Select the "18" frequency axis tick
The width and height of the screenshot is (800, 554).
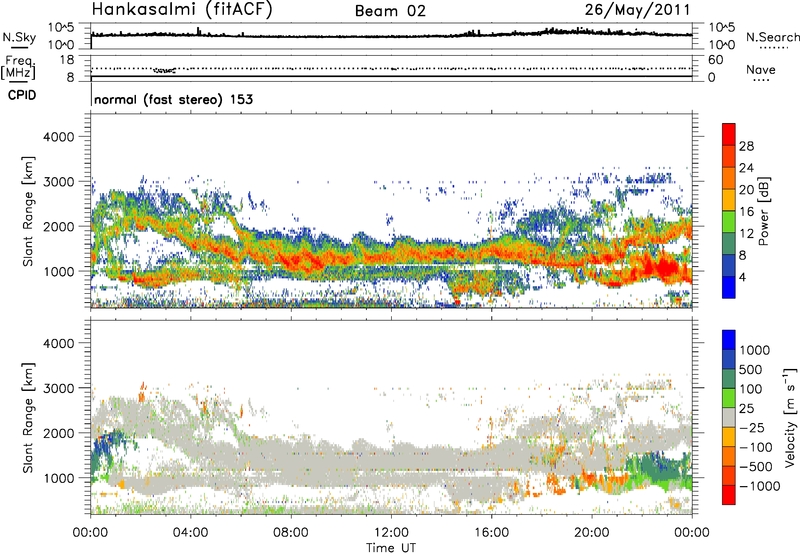click(66, 60)
